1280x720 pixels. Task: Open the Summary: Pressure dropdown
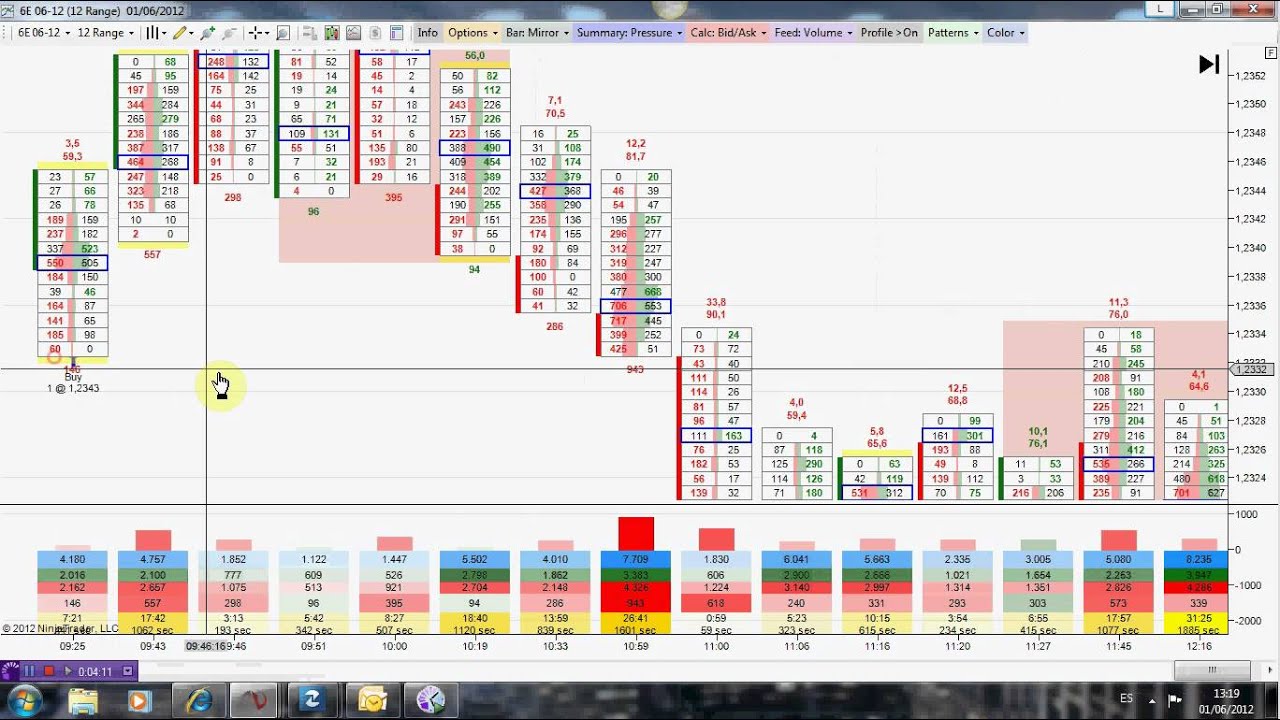(x=629, y=33)
